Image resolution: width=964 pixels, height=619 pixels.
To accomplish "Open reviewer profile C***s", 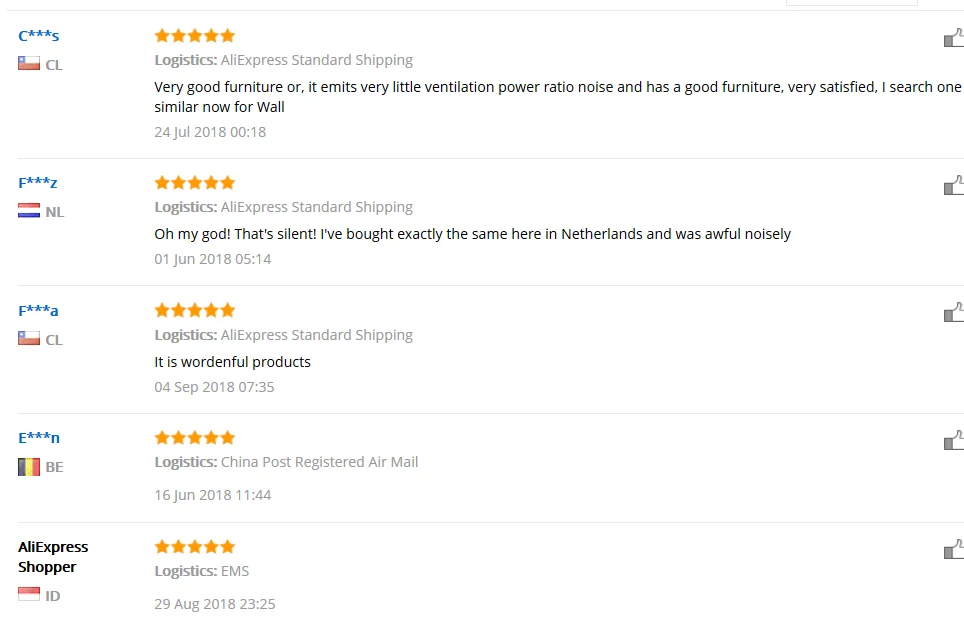I will click(39, 35).
